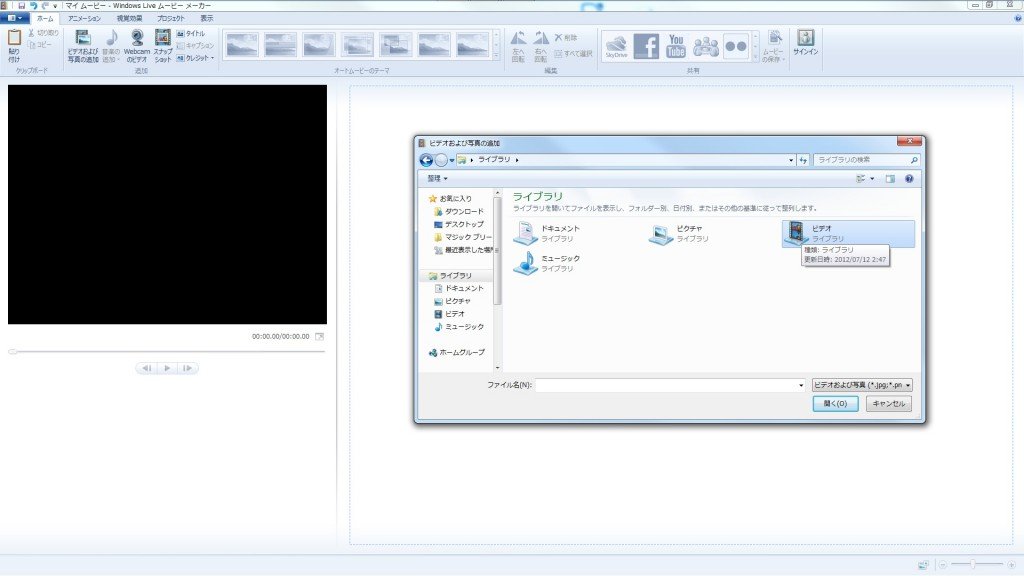
Task: Click the undo icon in quick access toolbar
Action: click(x=33, y=5)
